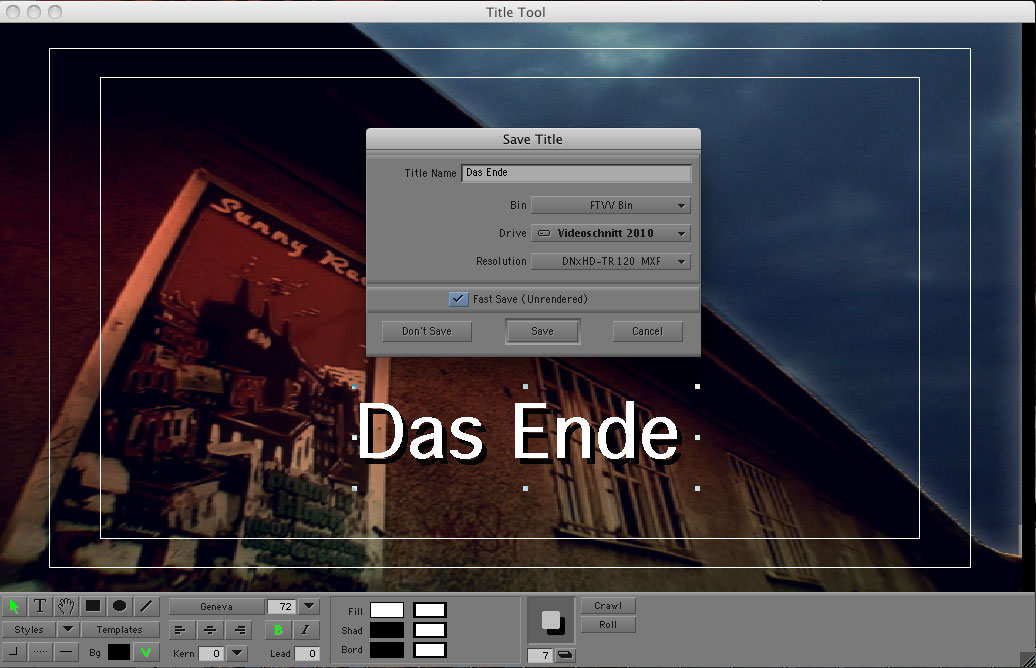
Task: Toggle the green V video background button
Action: pyautogui.click(x=146, y=652)
